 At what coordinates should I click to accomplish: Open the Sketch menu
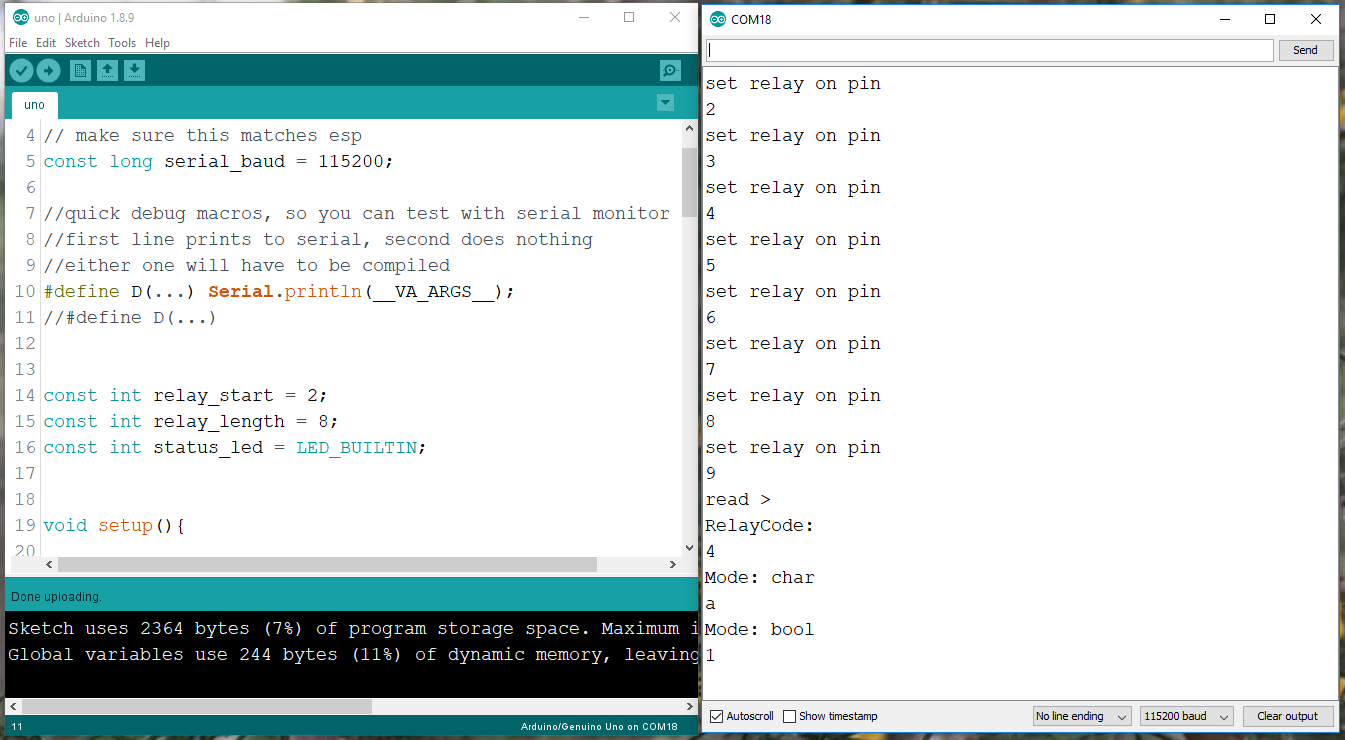[x=82, y=43]
